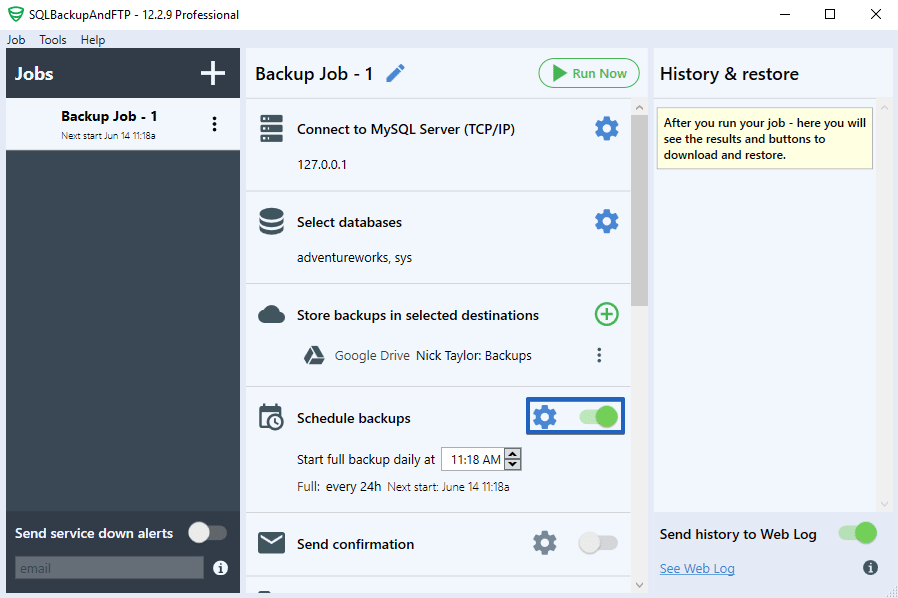Click the server icon beside Connect to MySQL
This screenshot has height=598, width=898.
click(271, 129)
